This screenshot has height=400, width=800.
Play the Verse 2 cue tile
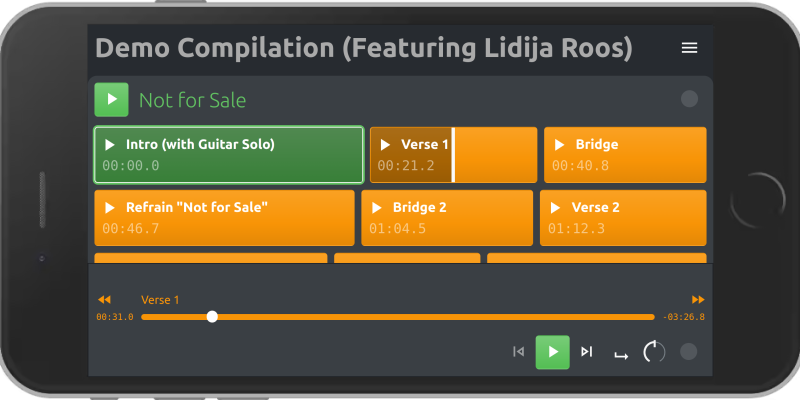(x=623, y=218)
